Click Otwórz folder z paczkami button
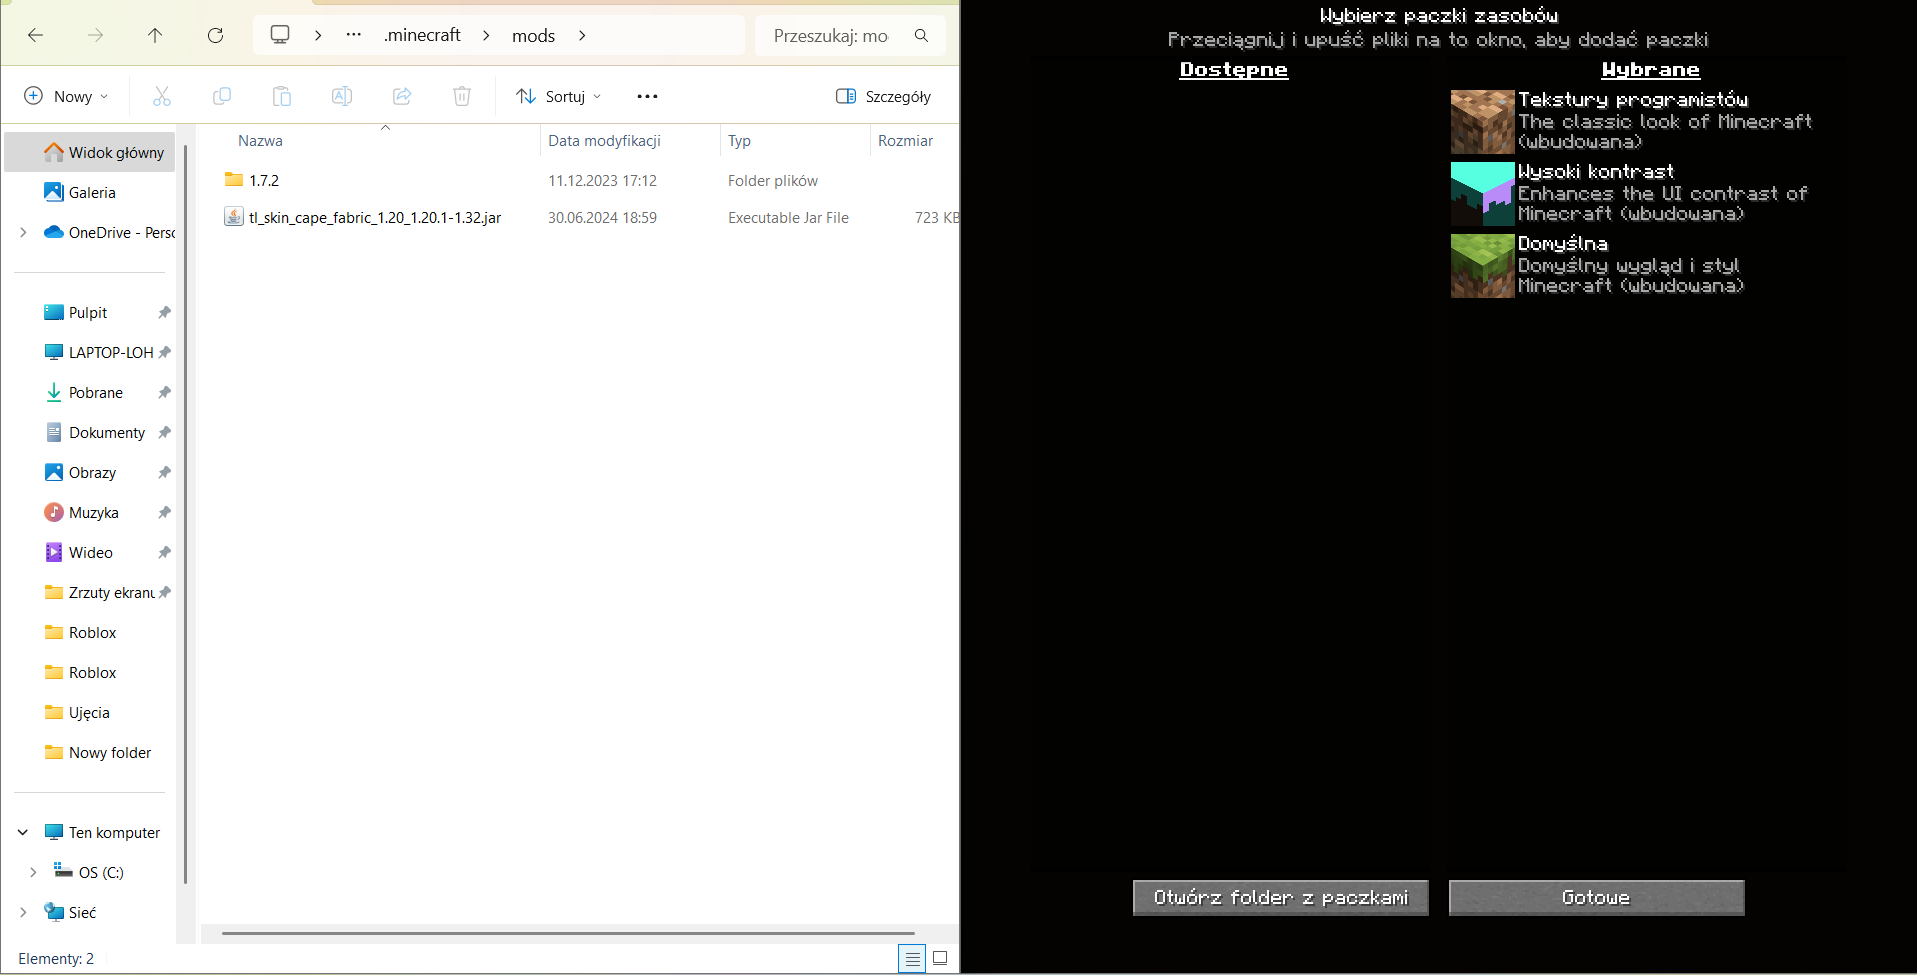Screen dimensions: 1917x975 tap(1280, 897)
